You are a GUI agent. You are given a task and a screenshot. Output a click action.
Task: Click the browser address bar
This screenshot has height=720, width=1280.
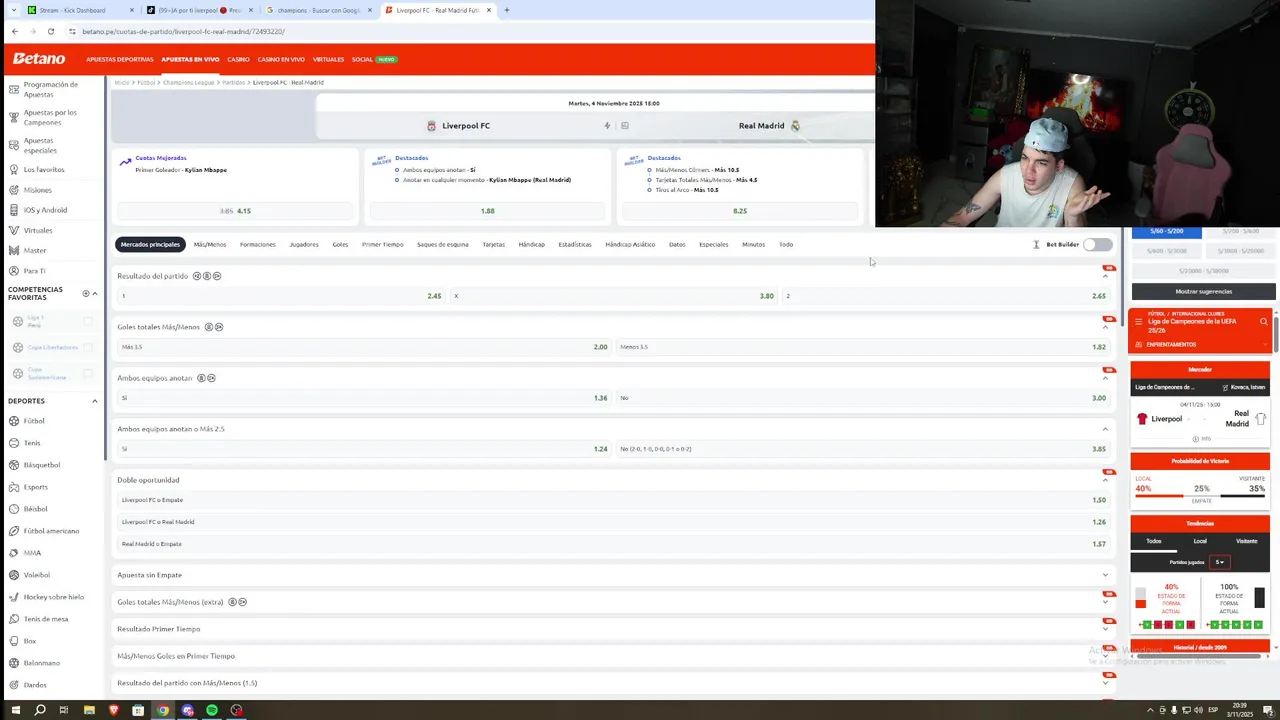pos(470,31)
